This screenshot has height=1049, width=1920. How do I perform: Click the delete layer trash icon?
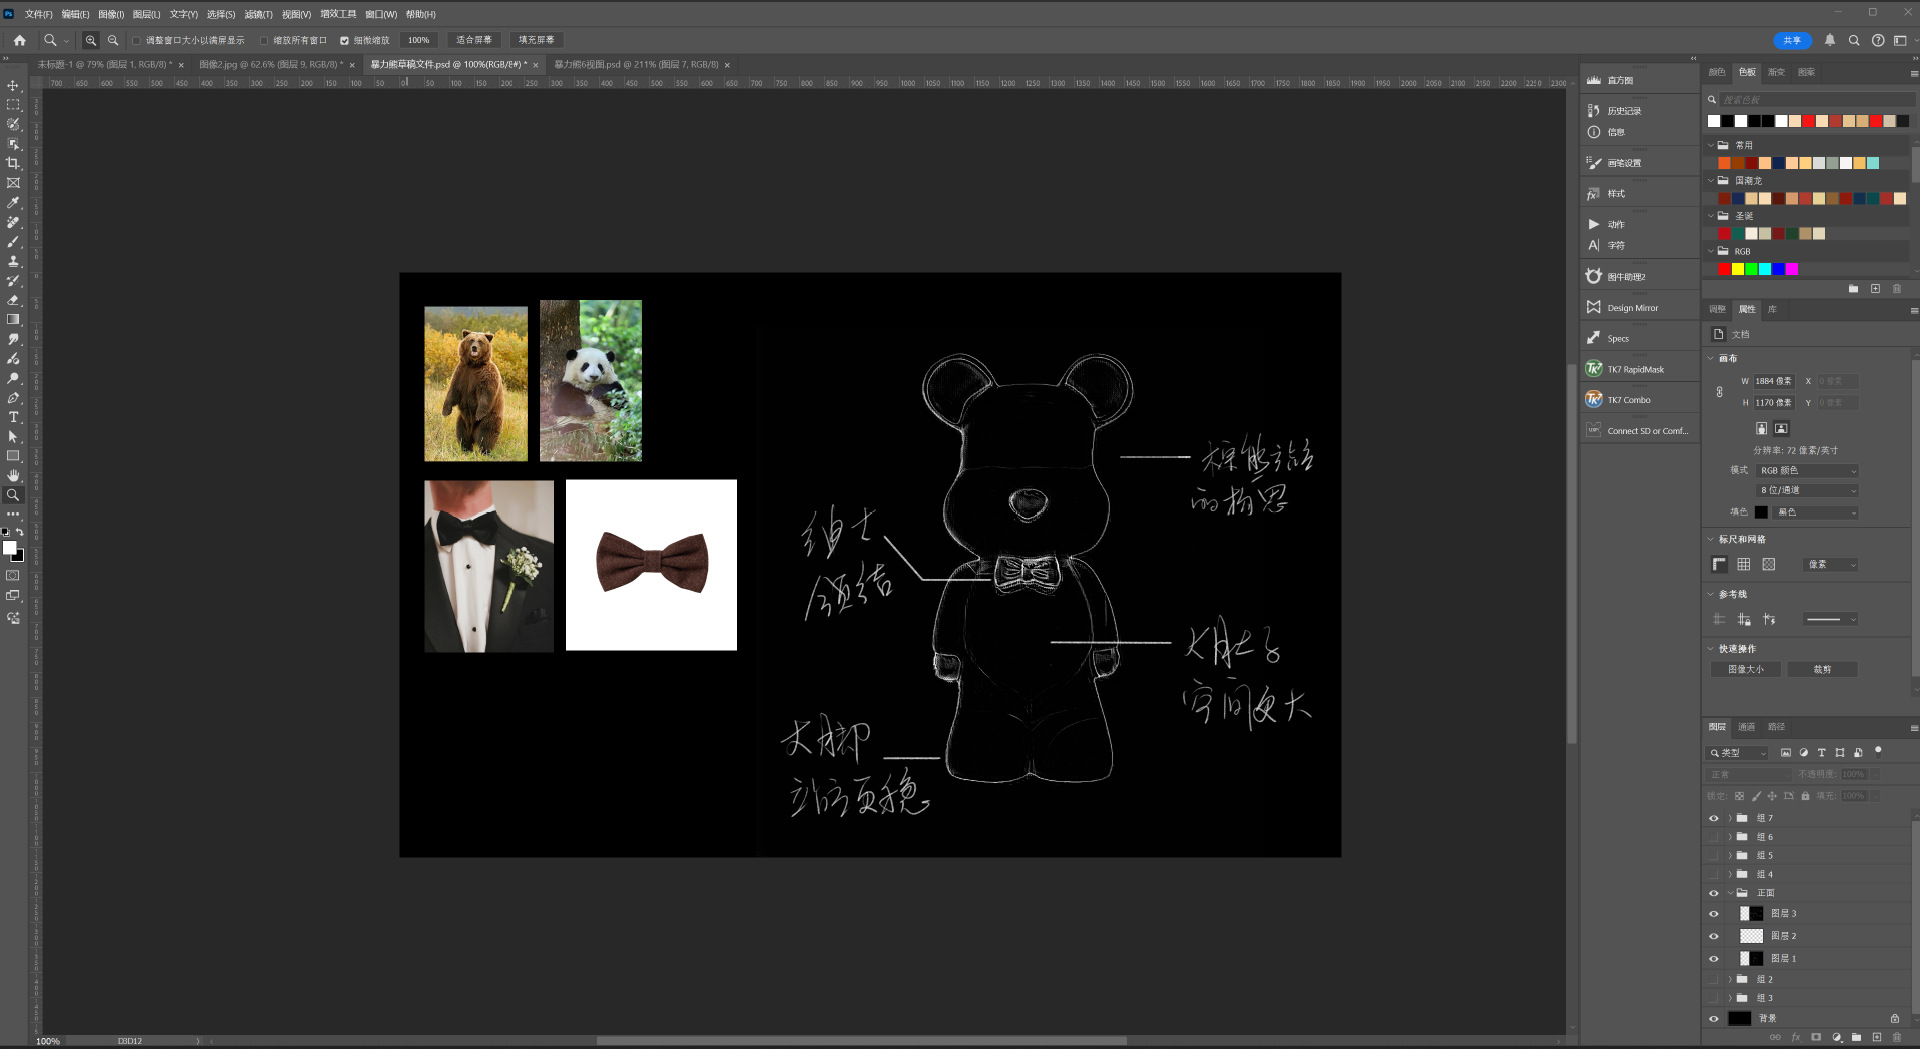click(1897, 1037)
